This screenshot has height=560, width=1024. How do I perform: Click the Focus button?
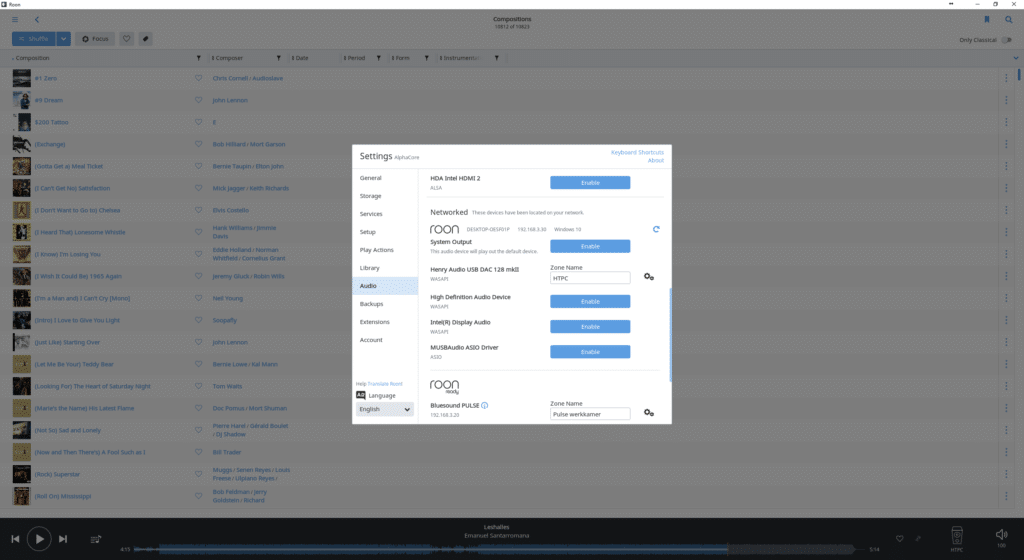pos(95,39)
